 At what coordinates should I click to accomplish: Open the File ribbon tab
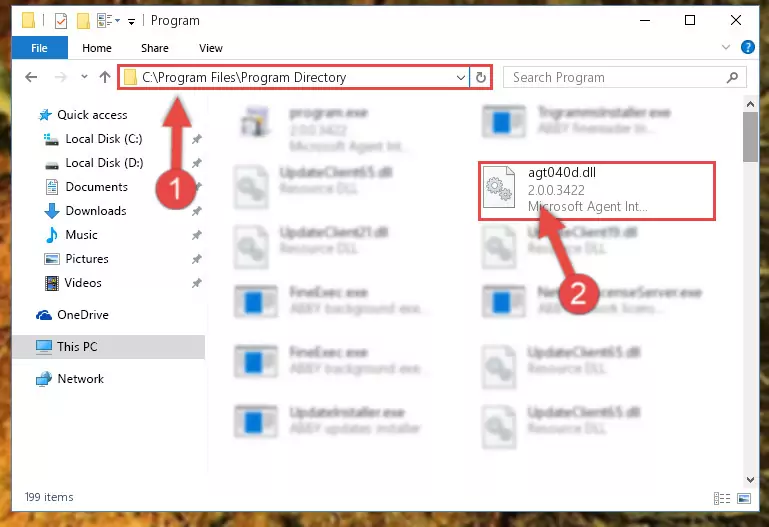pos(39,48)
